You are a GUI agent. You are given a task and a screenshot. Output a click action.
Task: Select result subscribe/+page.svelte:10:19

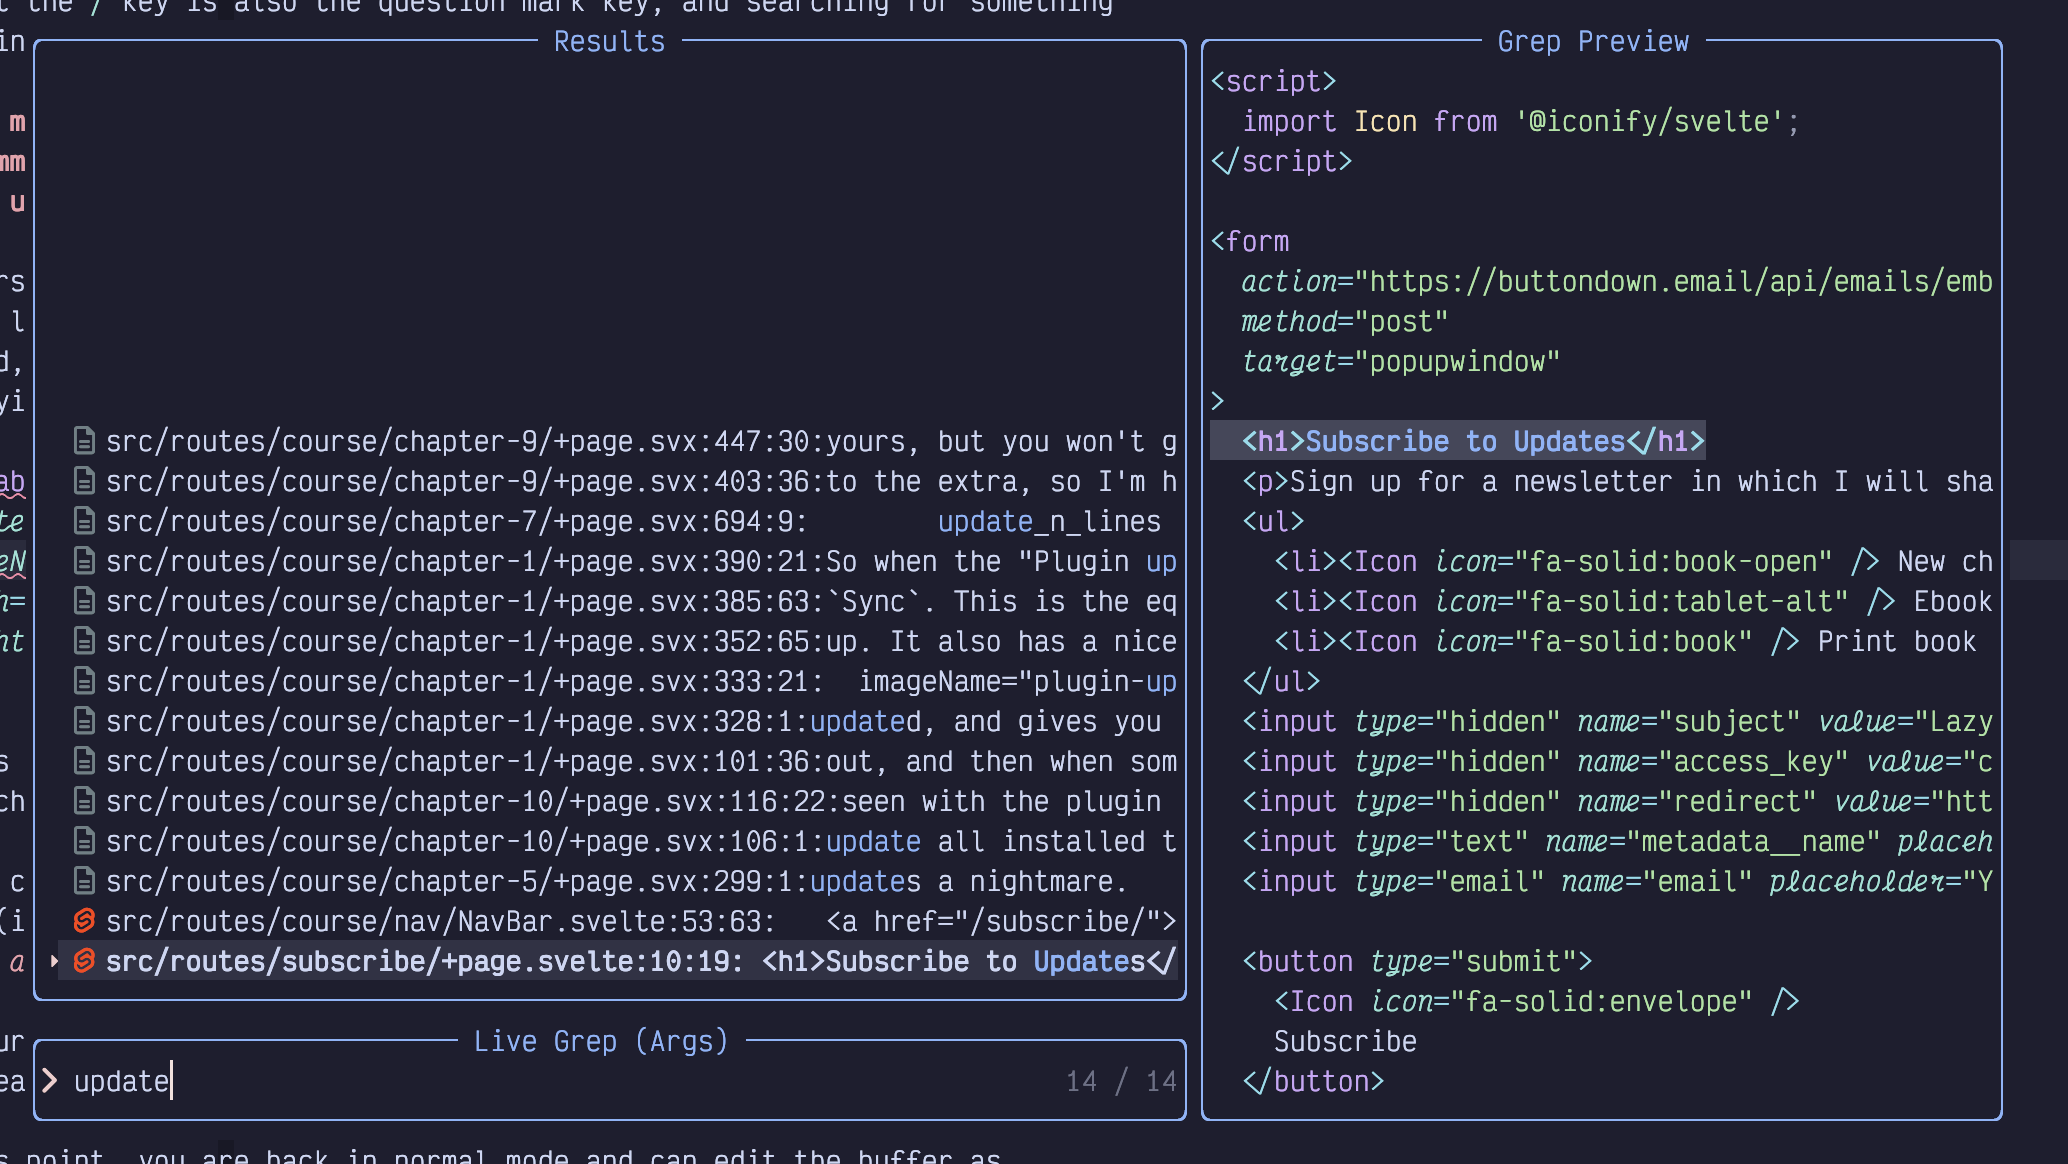click(x=618, y=961)
